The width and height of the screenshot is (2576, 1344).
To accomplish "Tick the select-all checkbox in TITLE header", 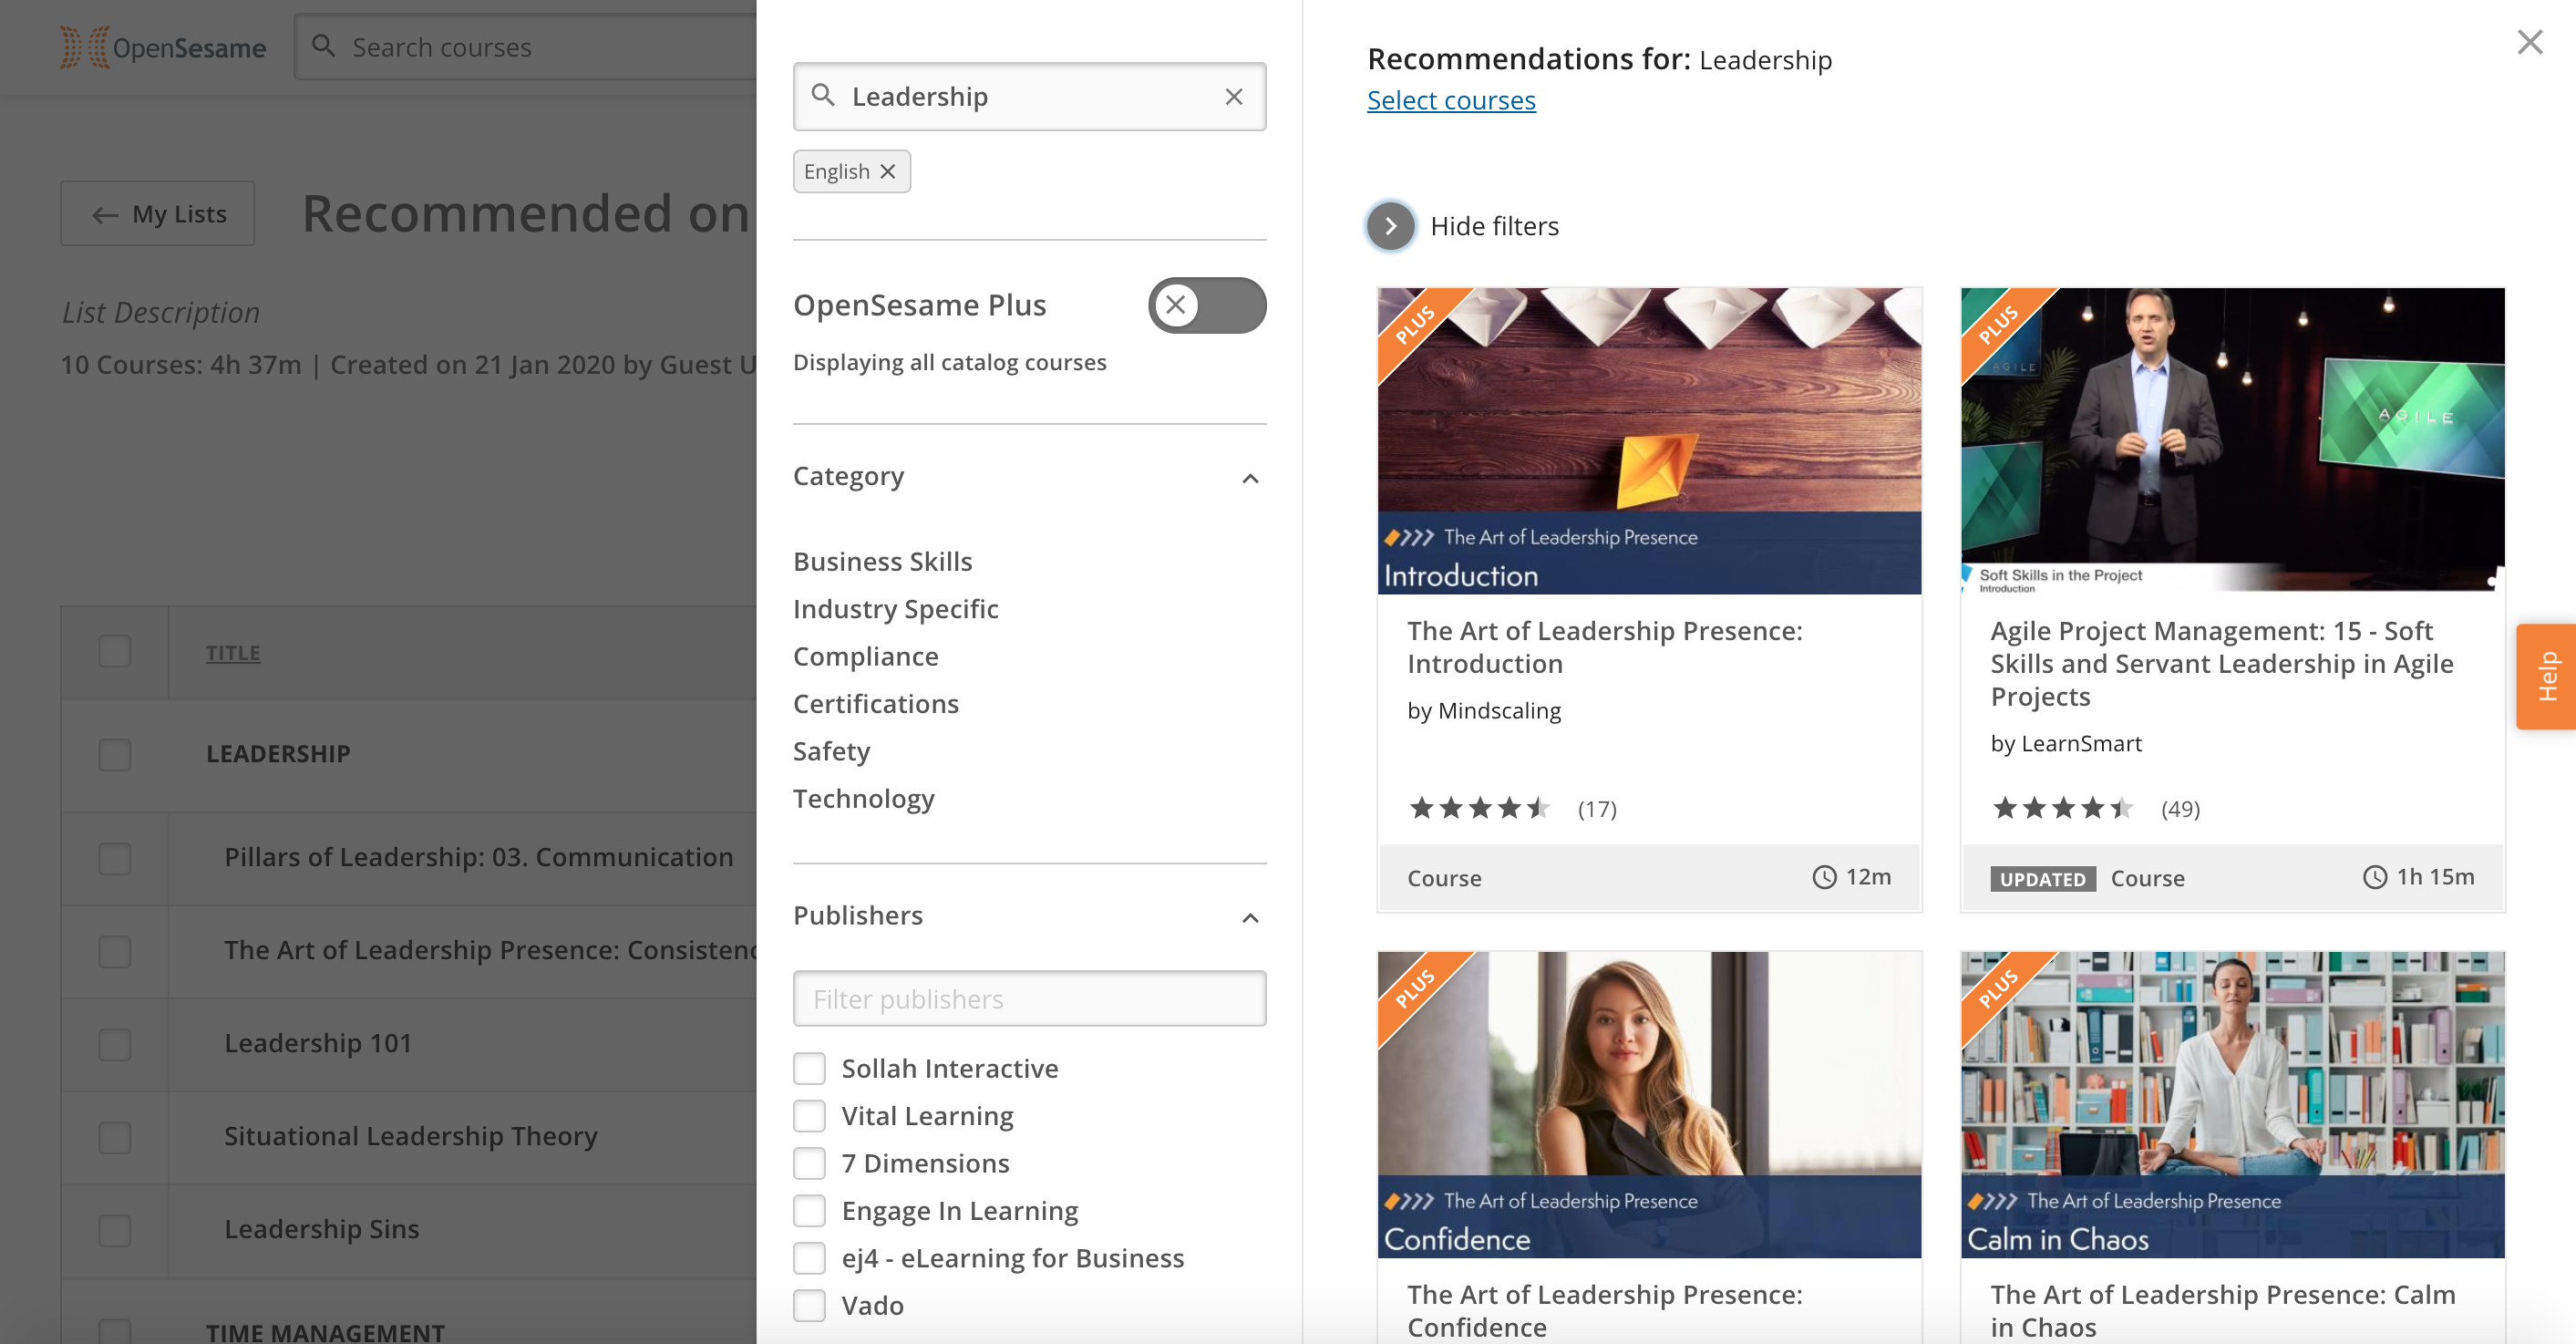I will [115, 651].
